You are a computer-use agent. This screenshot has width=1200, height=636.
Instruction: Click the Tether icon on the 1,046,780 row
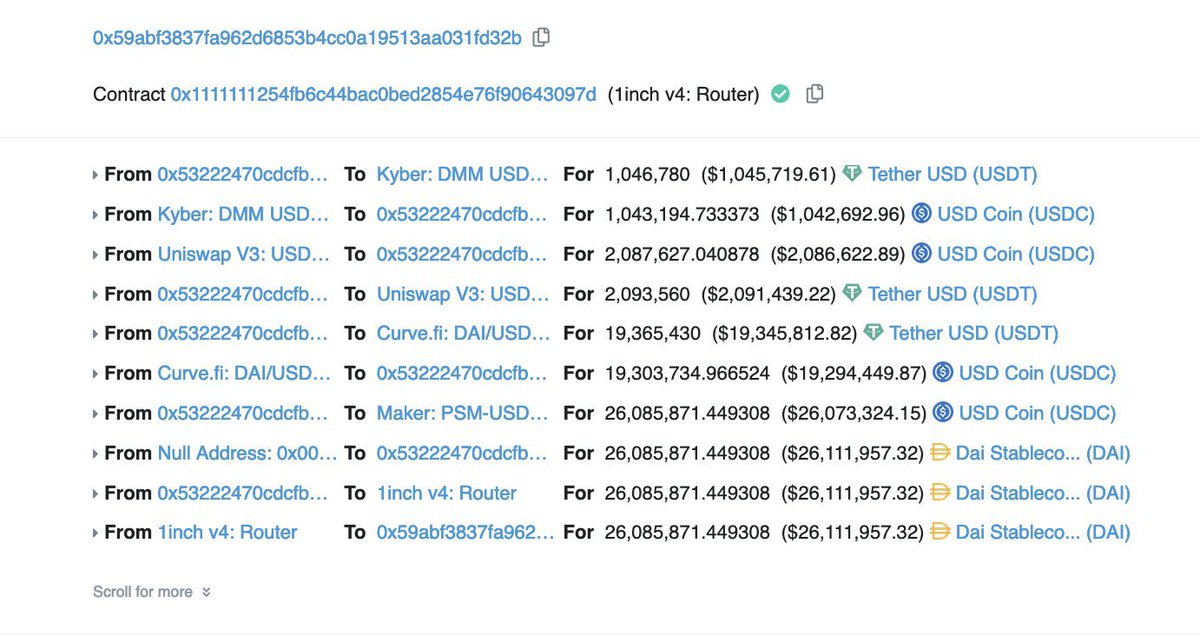[x=852, y=174]
